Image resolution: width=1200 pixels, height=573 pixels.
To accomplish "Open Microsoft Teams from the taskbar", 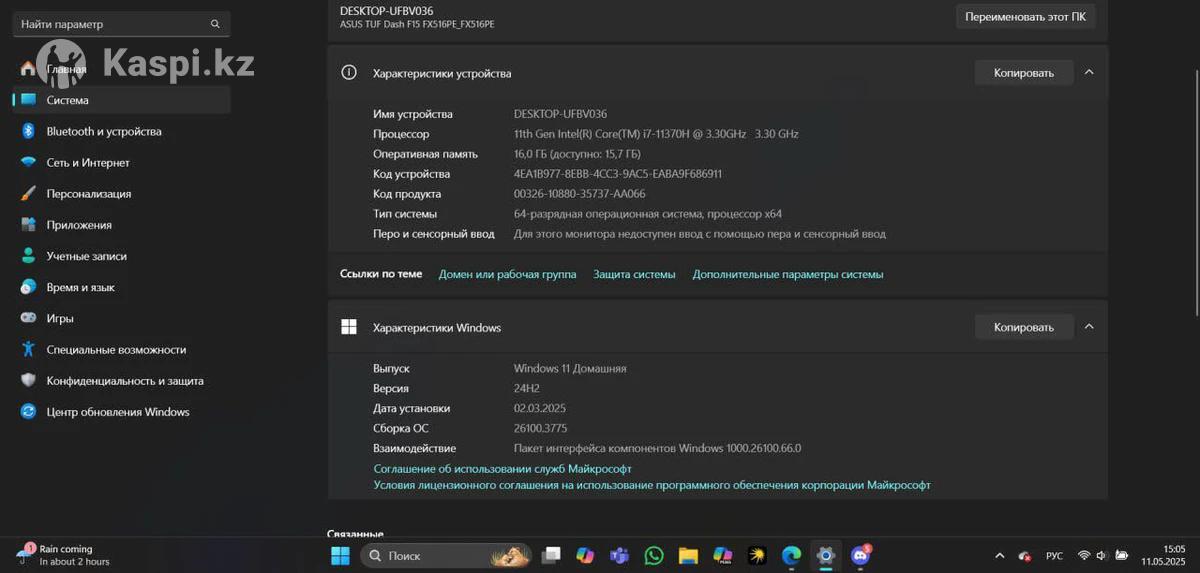I will click(619, 555).
